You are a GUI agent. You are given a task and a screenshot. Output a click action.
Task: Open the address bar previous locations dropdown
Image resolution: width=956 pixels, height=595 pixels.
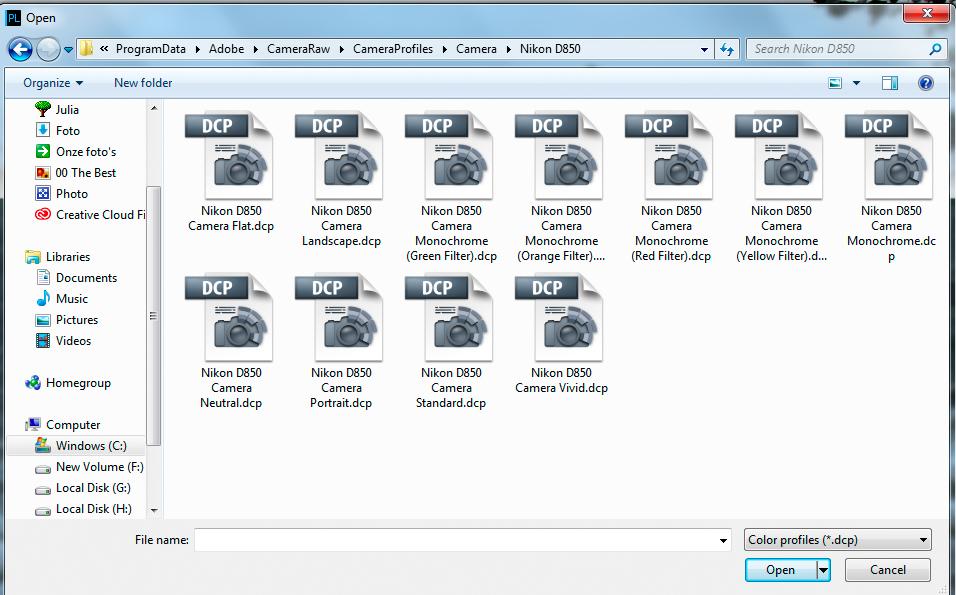click(704, 49)
